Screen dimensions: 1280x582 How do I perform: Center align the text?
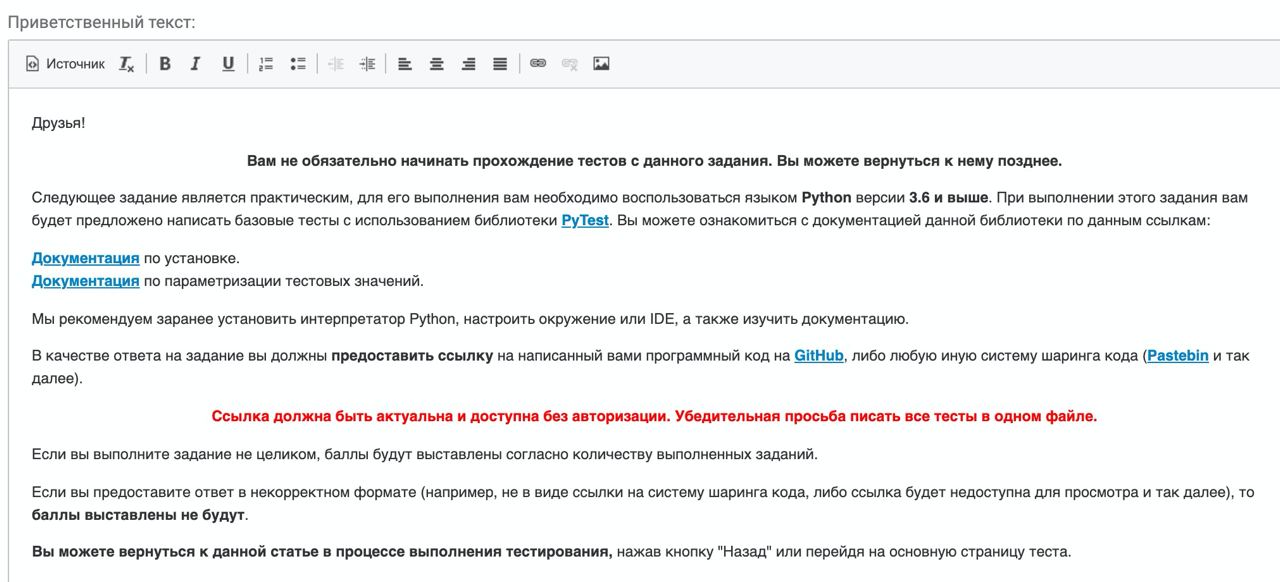click(437, 64)
